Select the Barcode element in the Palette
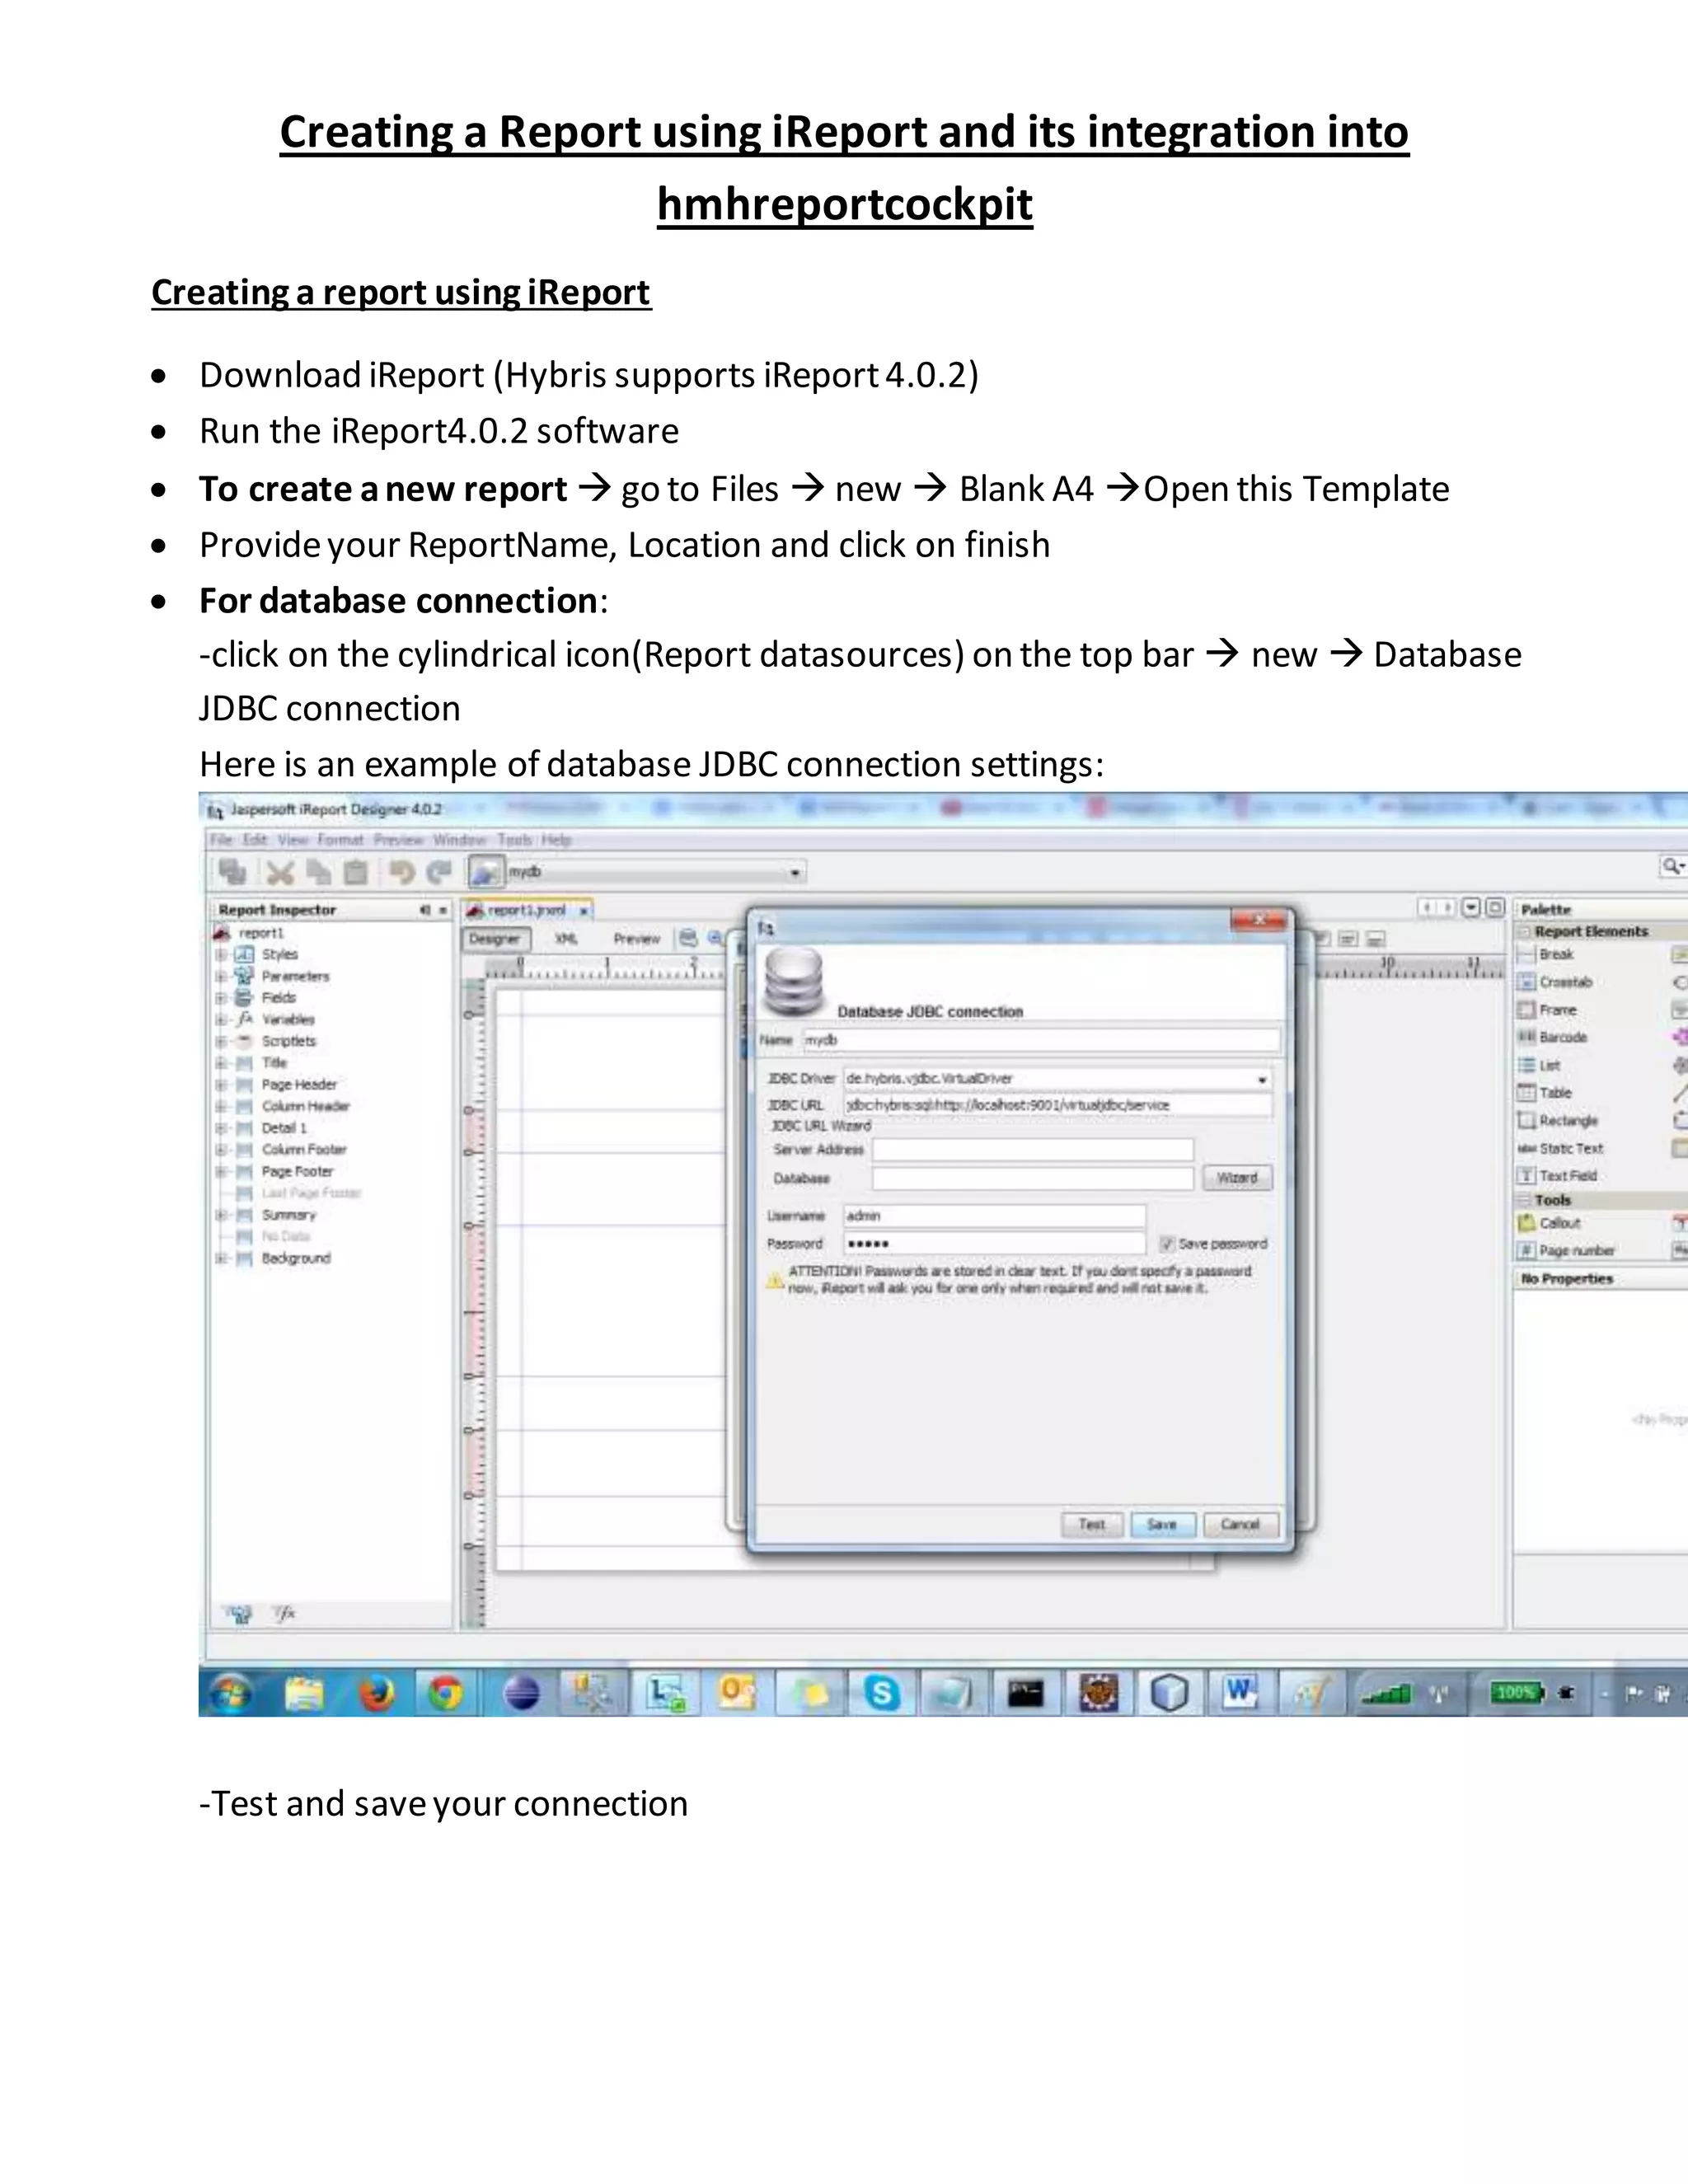This screenshot has height=2184, width=1688. [1562, 1037]
